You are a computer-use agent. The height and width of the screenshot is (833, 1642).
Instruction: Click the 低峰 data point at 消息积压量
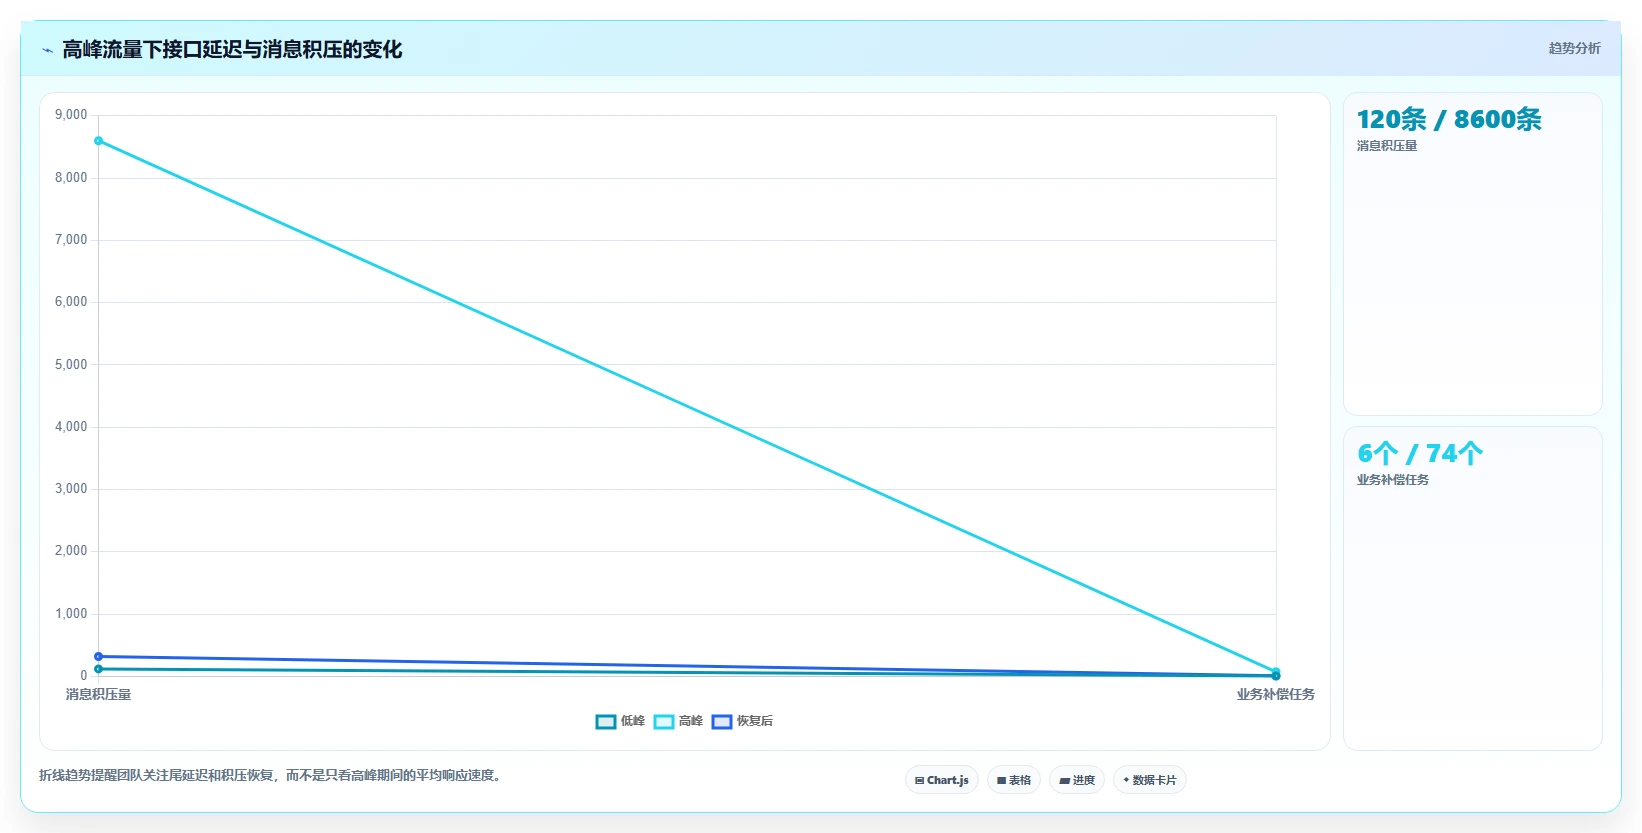click(98, 669)
